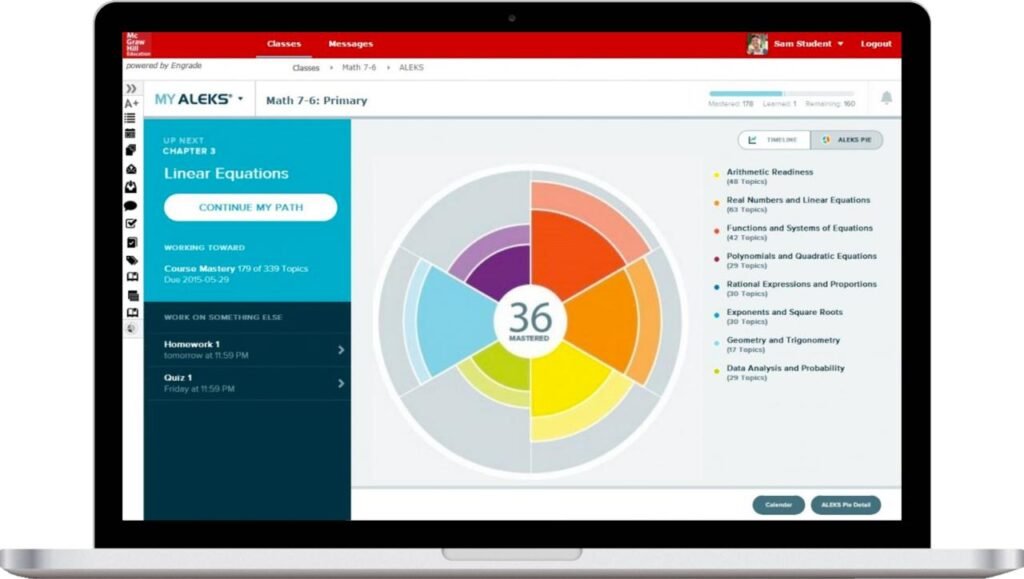The width and height of the screenshot is (1024, 579).
Task: Click the 36 Mastered pie center
Action: point(530,321)
